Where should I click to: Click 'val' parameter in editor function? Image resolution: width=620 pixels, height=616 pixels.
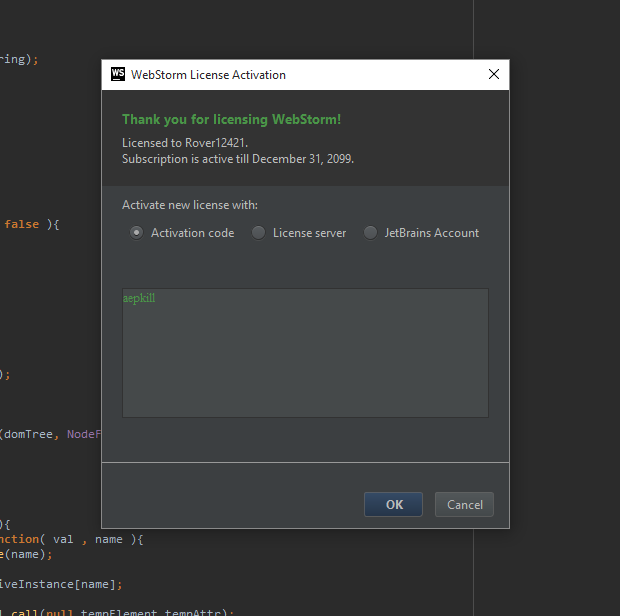[x=63, y=539]
